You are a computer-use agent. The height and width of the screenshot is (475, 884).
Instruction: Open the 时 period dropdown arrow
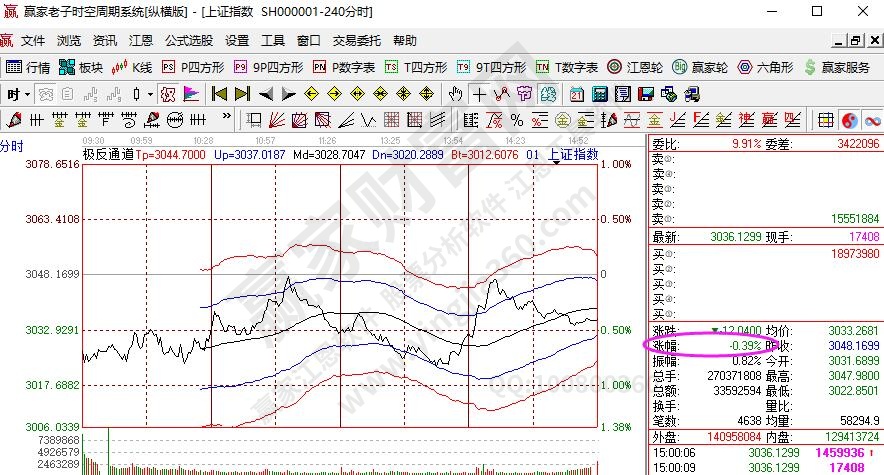click(x=29, y=94)
